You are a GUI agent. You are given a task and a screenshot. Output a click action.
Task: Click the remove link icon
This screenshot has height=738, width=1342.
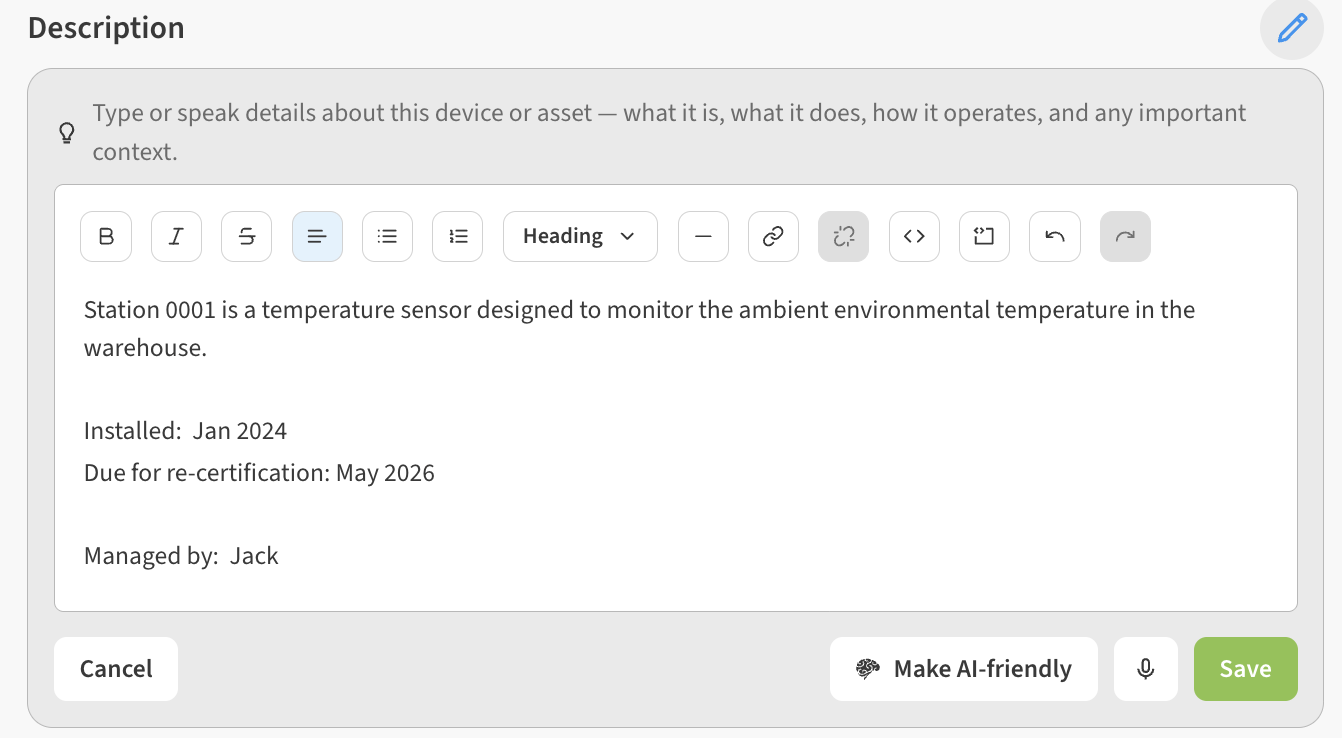pyautogui.click(x=843, y=237)
